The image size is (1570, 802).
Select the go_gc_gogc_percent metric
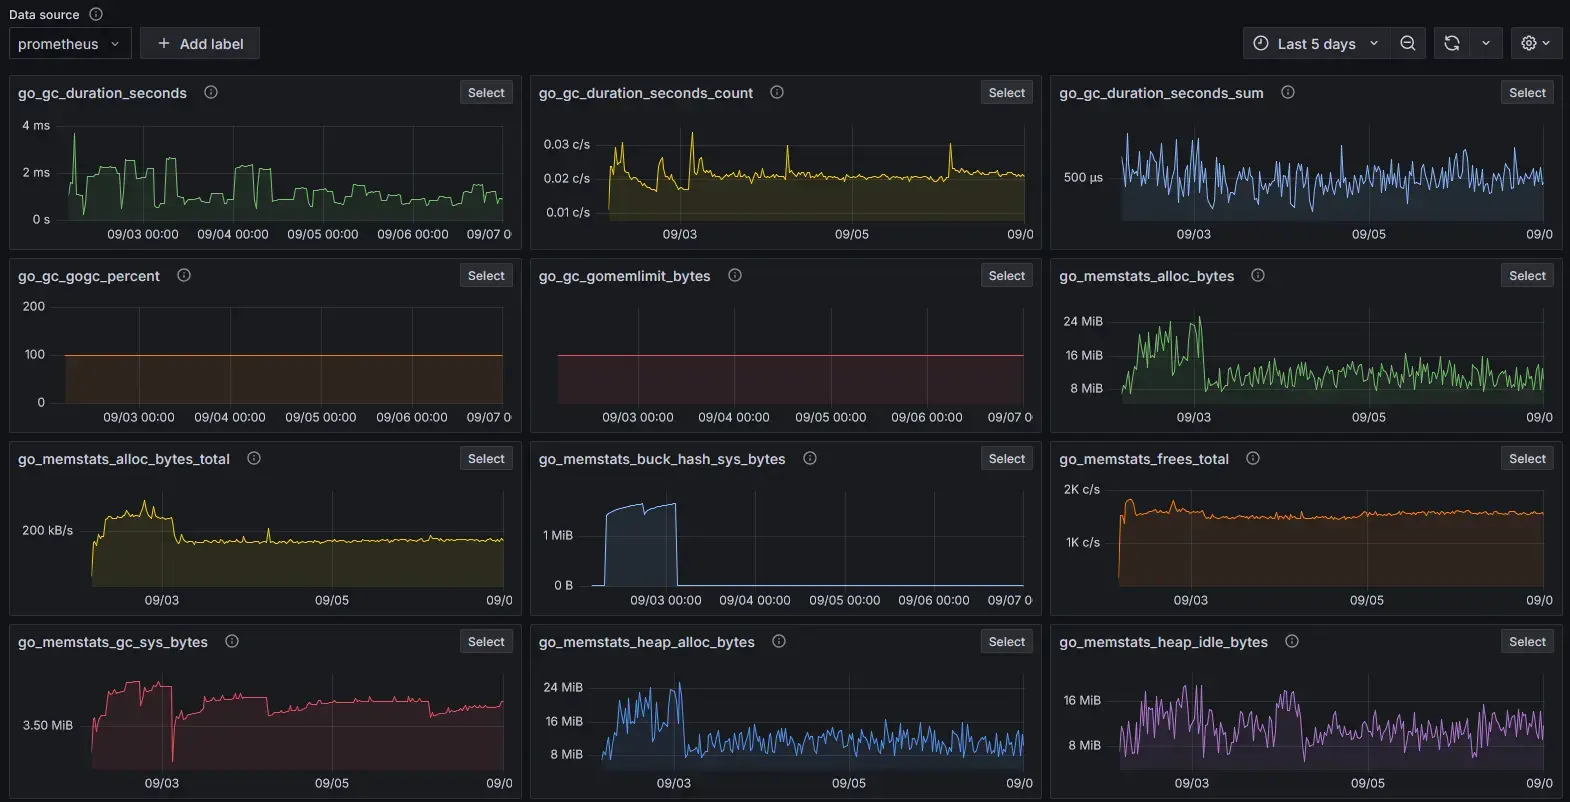coord(486,276)
